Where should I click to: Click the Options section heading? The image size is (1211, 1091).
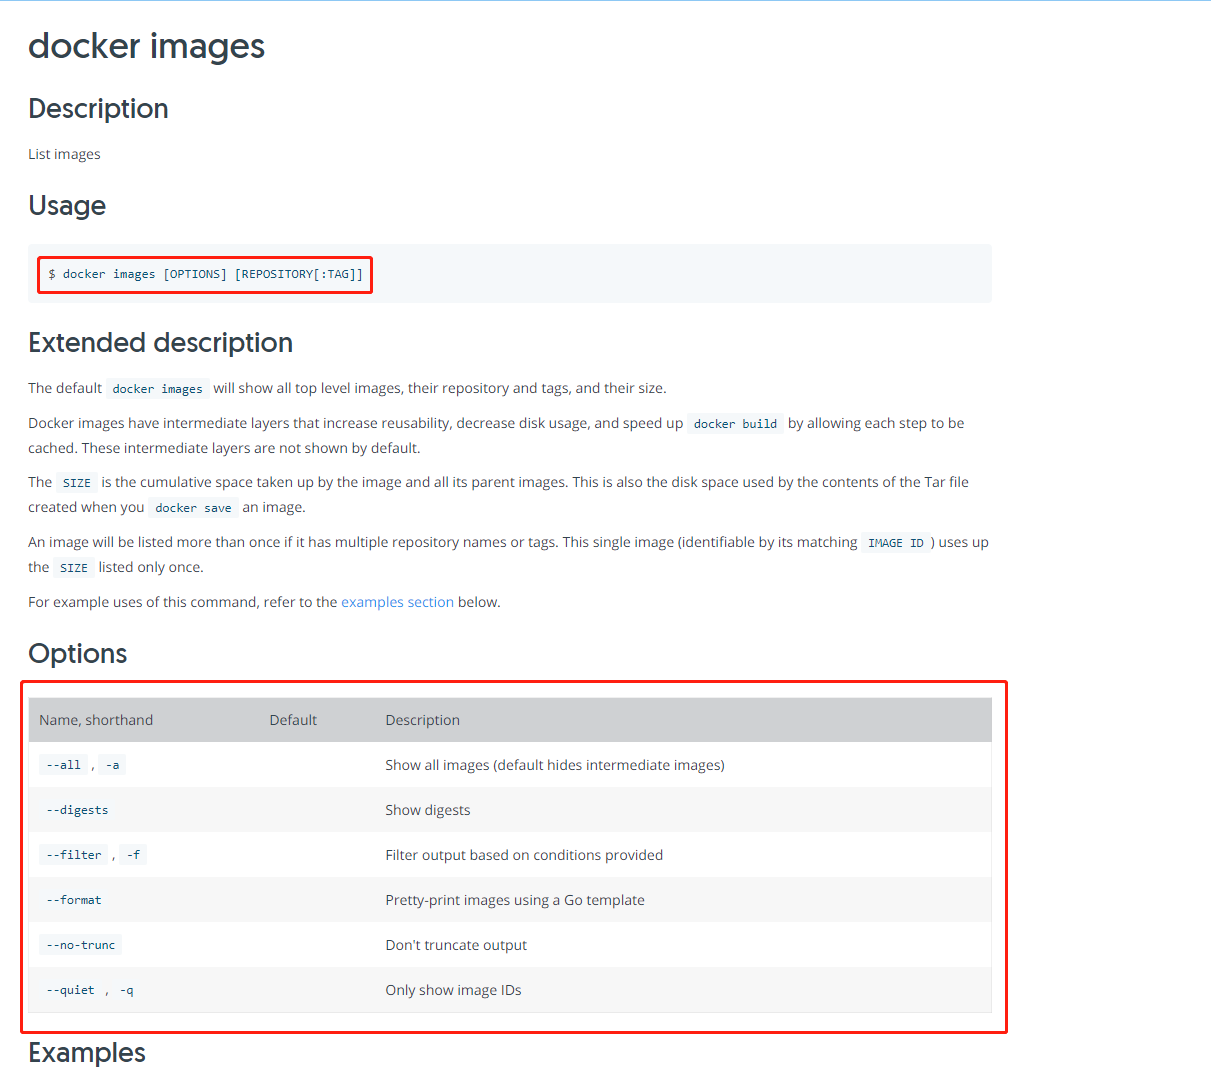coord(78,653)
